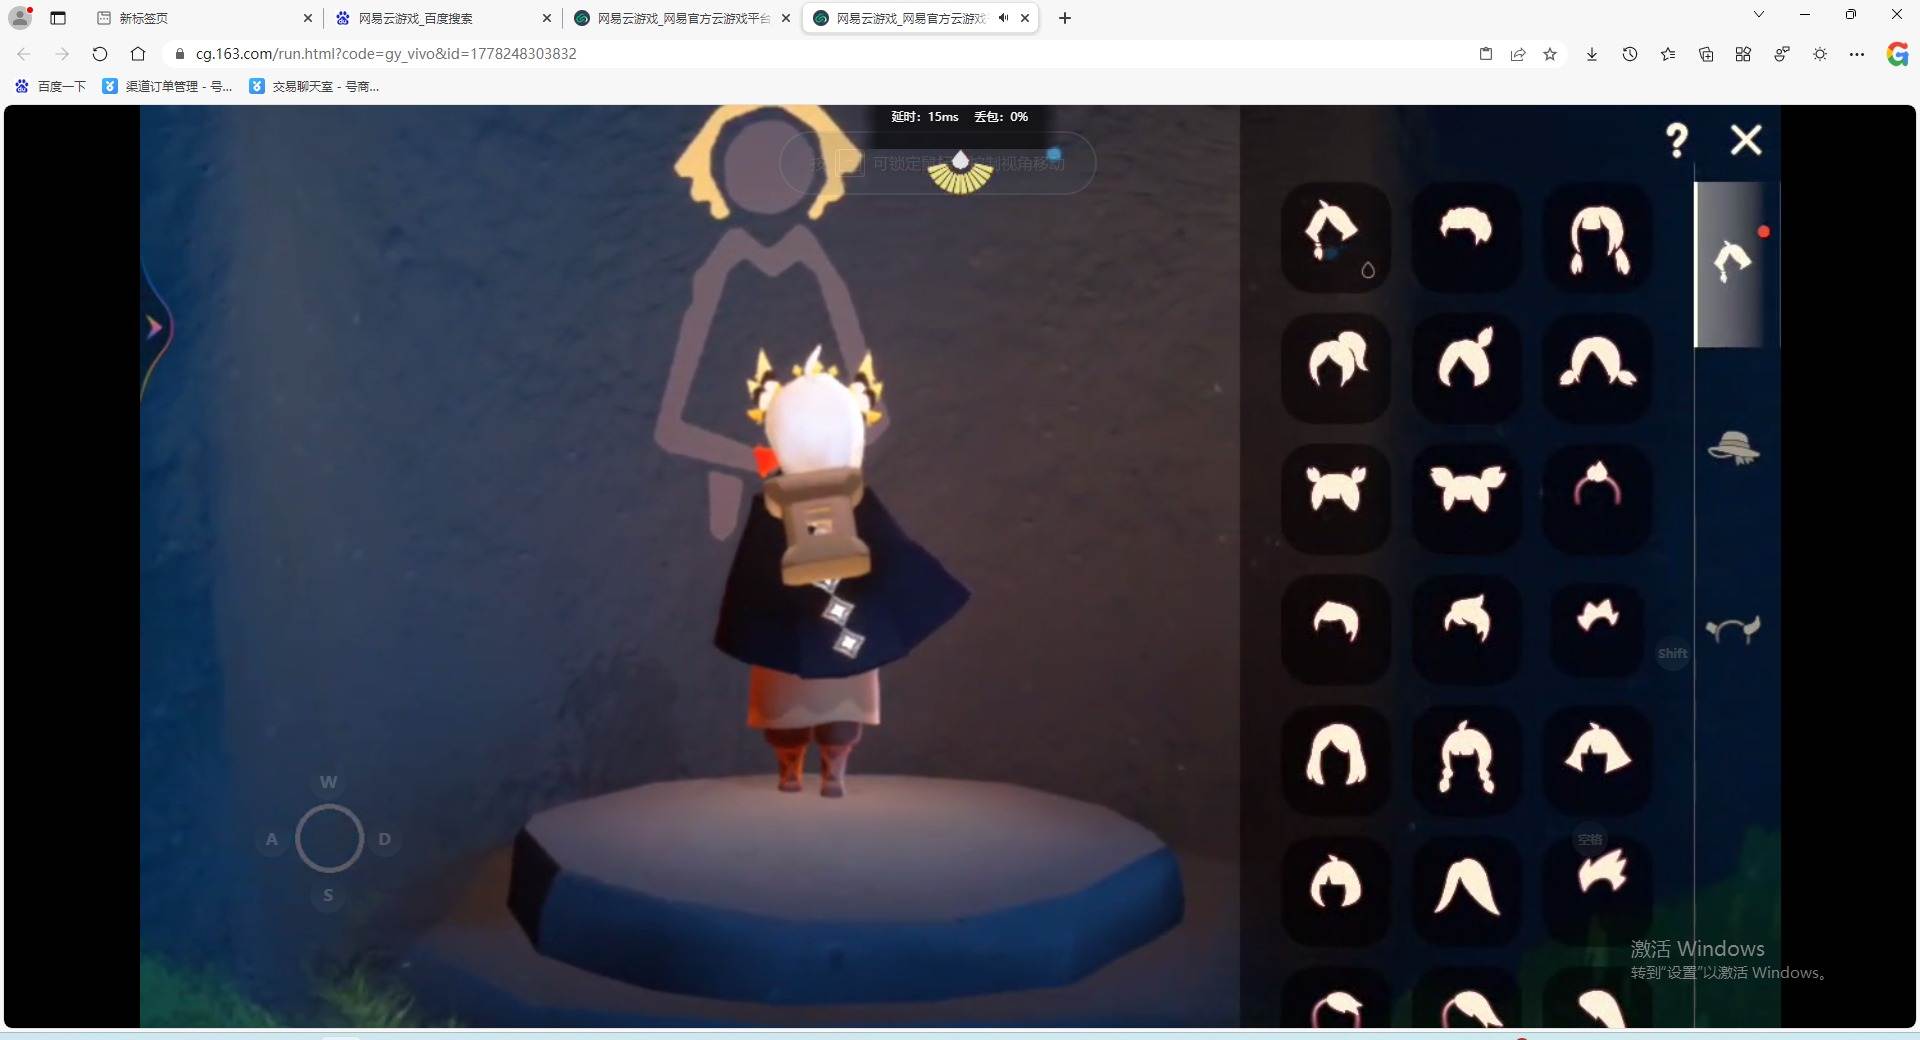Open the collections panel
Screen dimensions: 1920x1040
pyautogui.click(x=1706, y=54)
